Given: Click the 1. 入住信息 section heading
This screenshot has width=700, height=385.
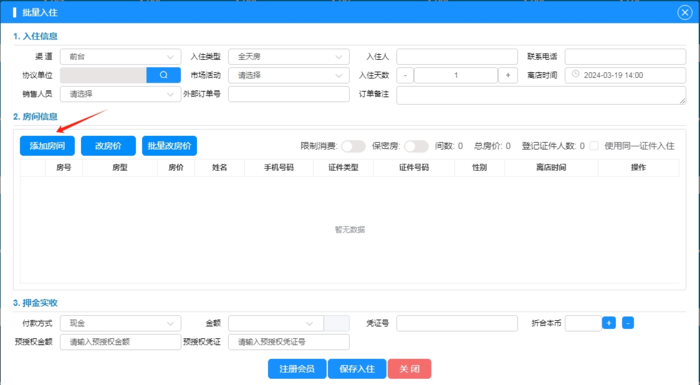Looking at the screenshot, I should tap(35, 36).
